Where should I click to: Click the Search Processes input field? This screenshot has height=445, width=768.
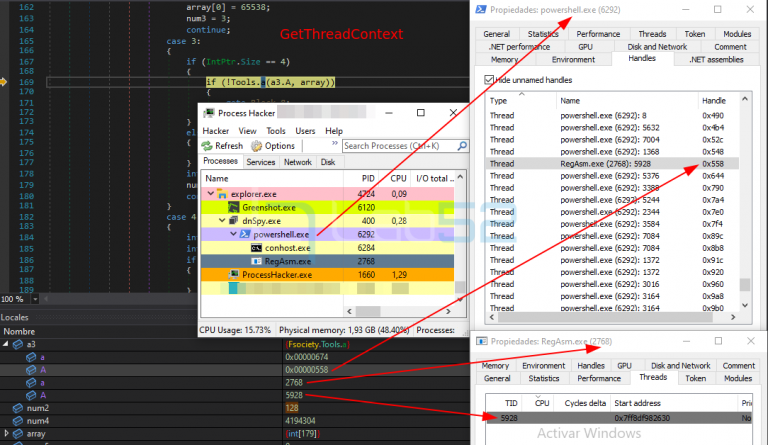pos(396,146)
